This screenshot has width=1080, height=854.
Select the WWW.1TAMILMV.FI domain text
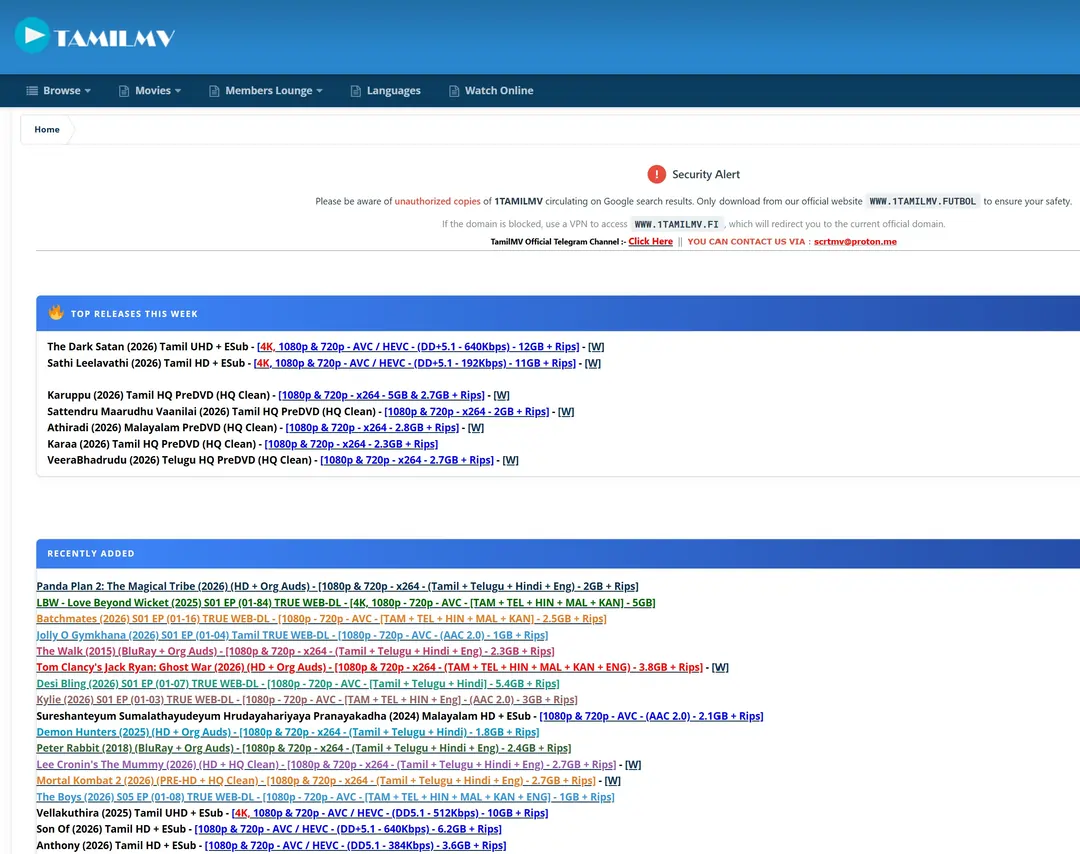coord(676,224)
